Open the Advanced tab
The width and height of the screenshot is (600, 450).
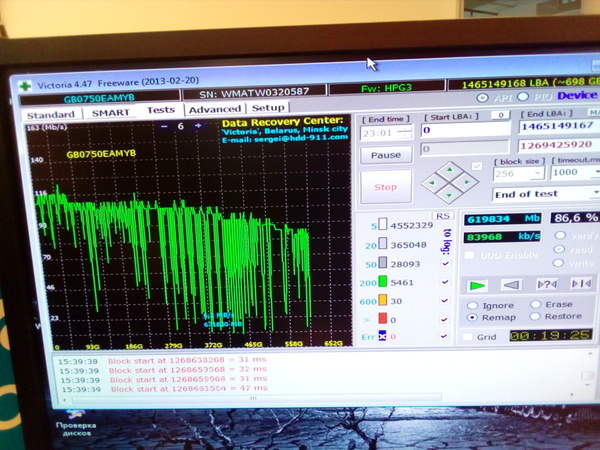pyautogui.click(x=215, y=109)
